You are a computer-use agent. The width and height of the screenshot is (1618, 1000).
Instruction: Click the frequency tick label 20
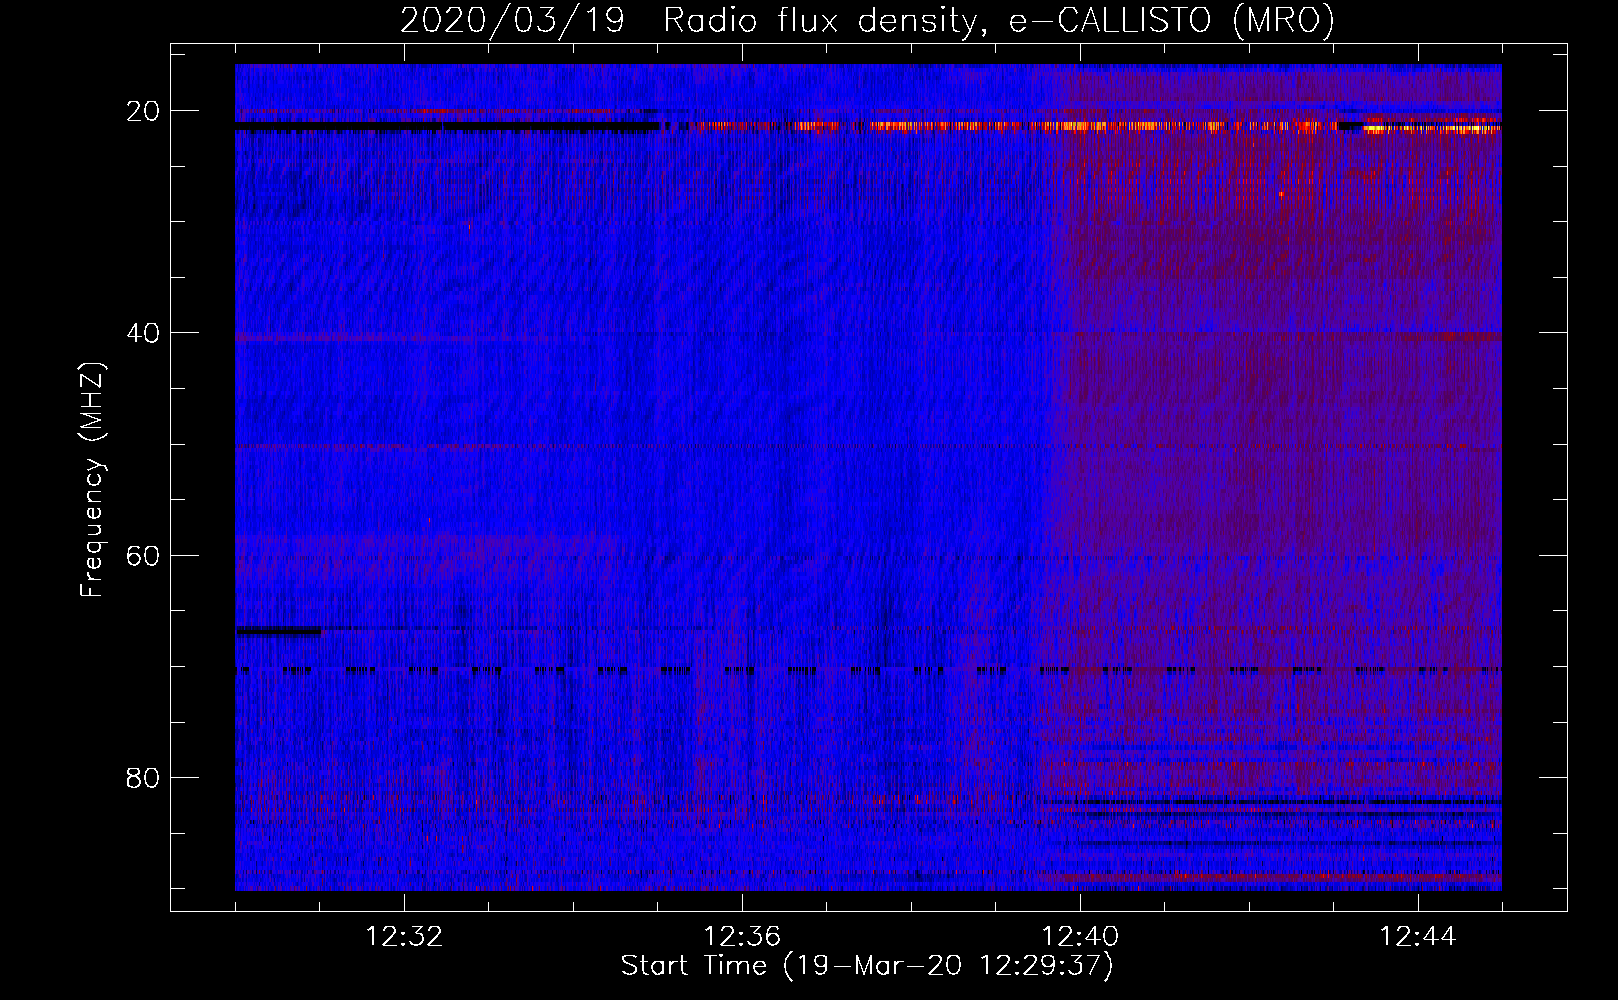coord(143,110)
